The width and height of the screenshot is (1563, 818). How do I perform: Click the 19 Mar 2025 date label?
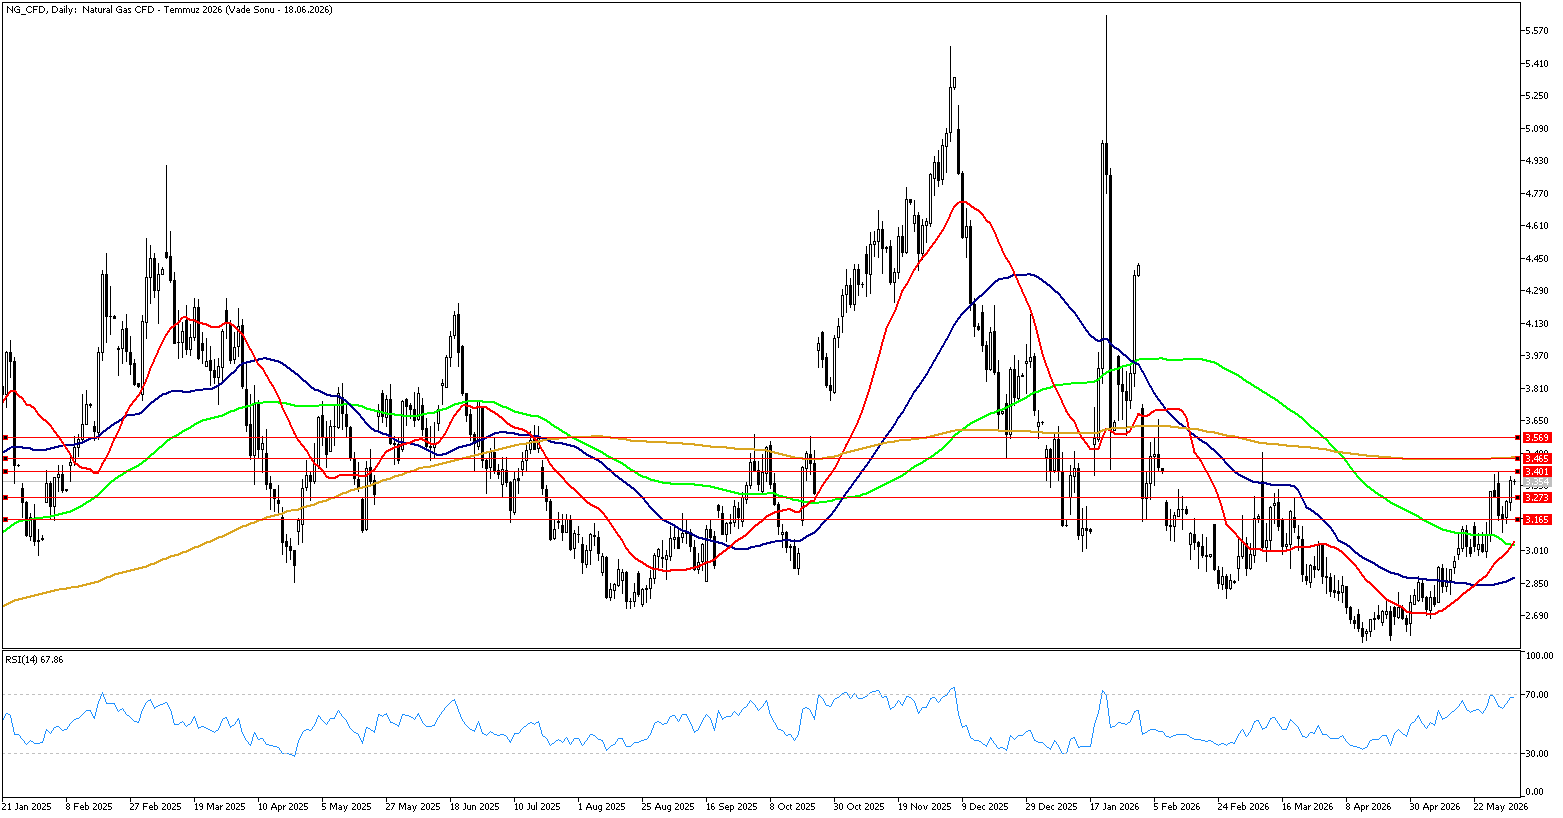pos(220,806)
